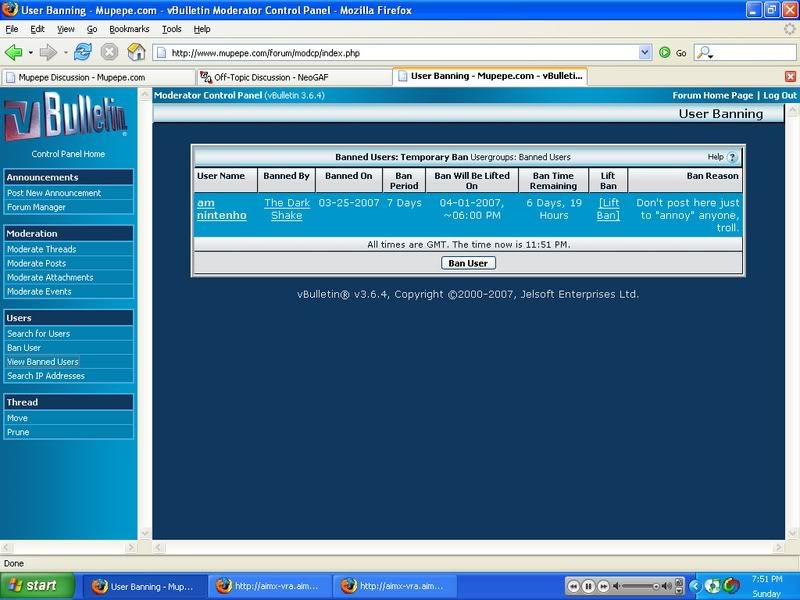Switch to Off-Topic Discussion NeoGAF tab
800x600 pixels.
point(294,77)
